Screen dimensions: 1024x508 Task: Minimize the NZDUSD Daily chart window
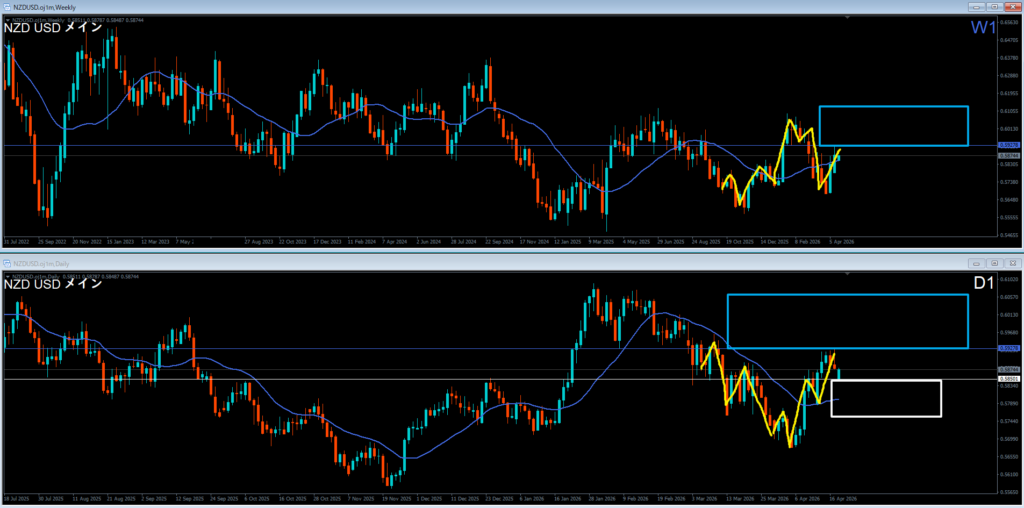click(977, 263)
